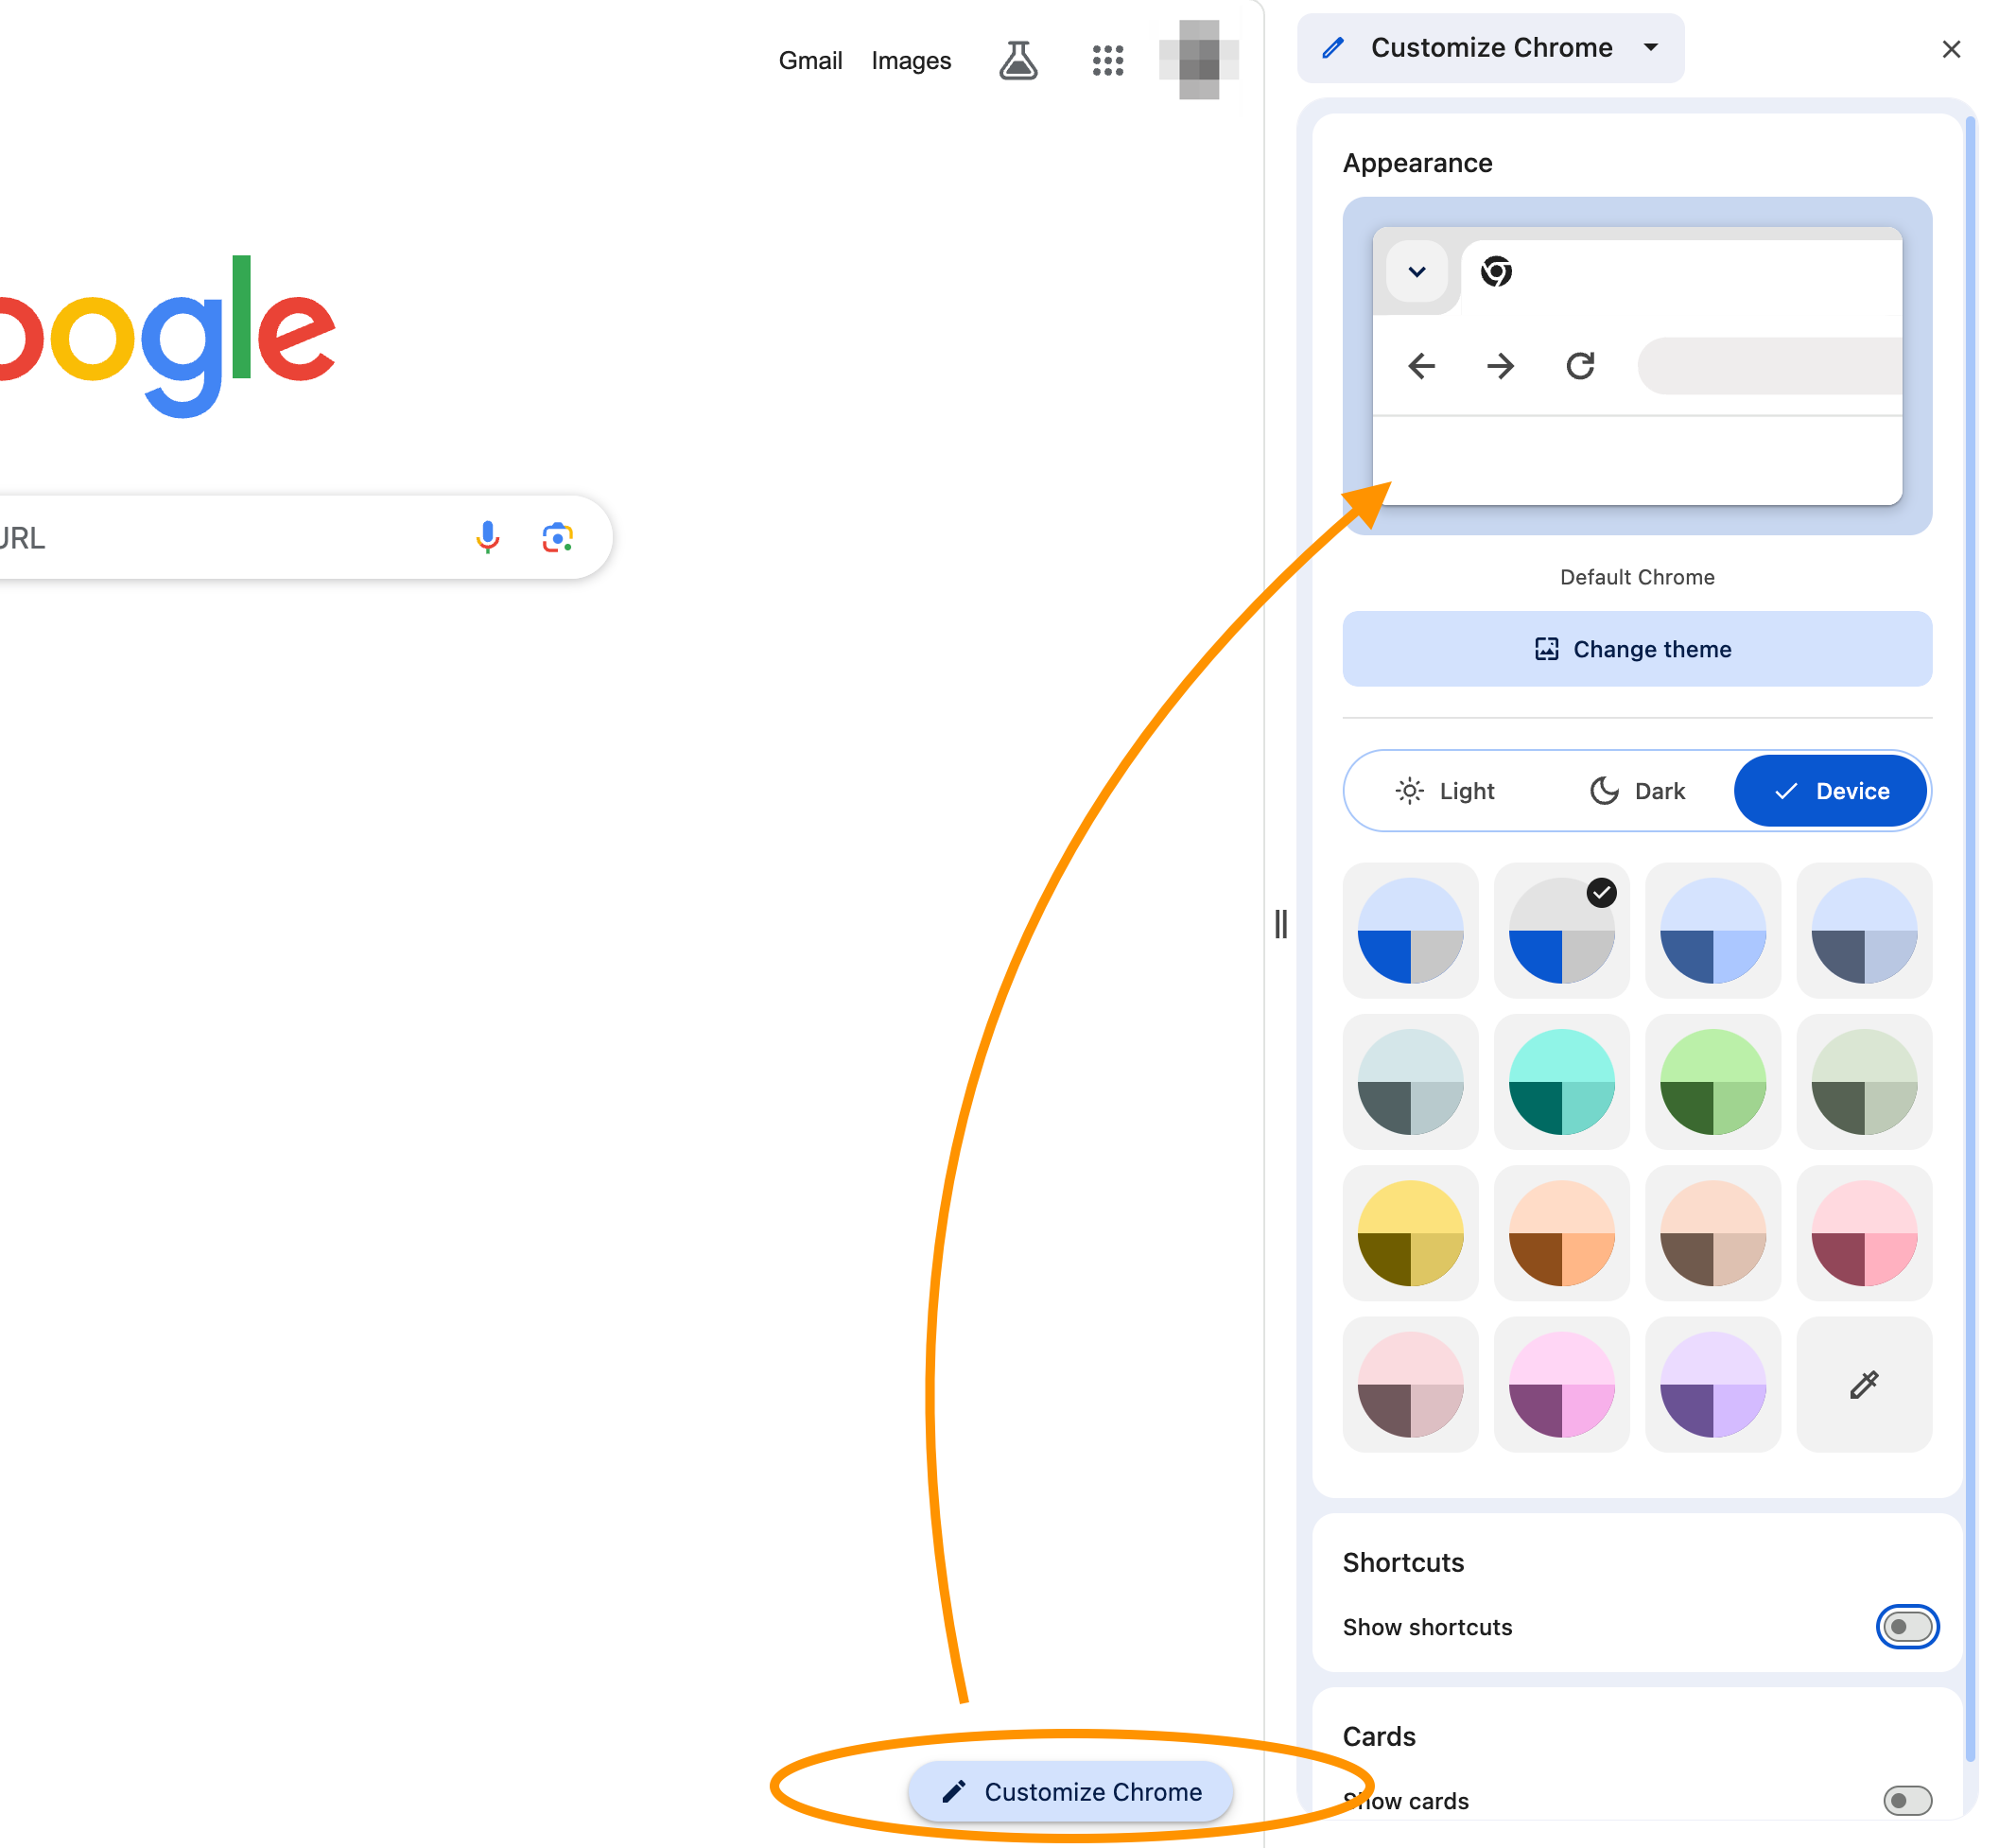Turn on the Show cards toggle

point(1906,1800)
